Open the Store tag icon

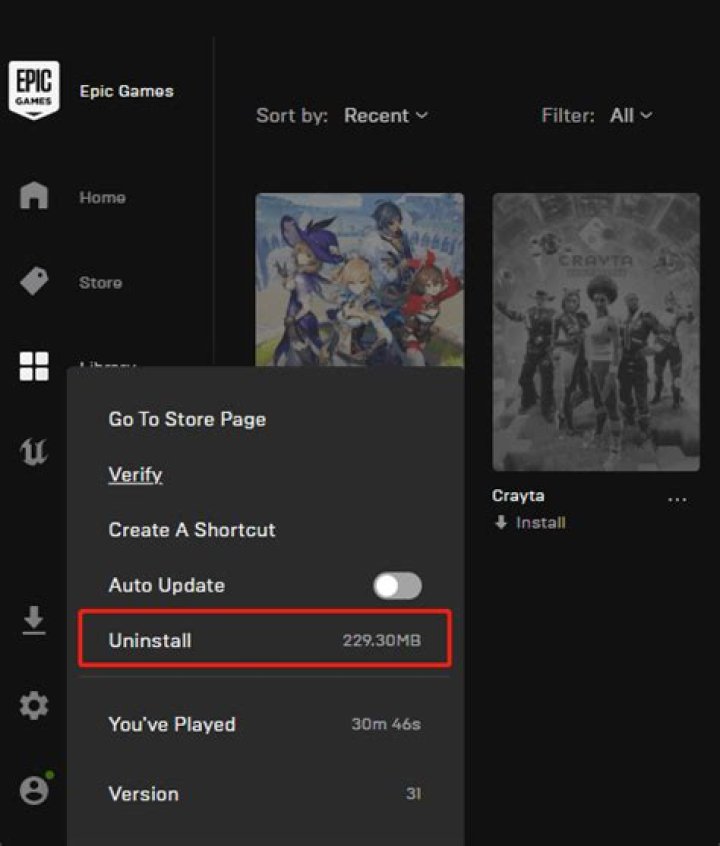click(x=34, y=282)
